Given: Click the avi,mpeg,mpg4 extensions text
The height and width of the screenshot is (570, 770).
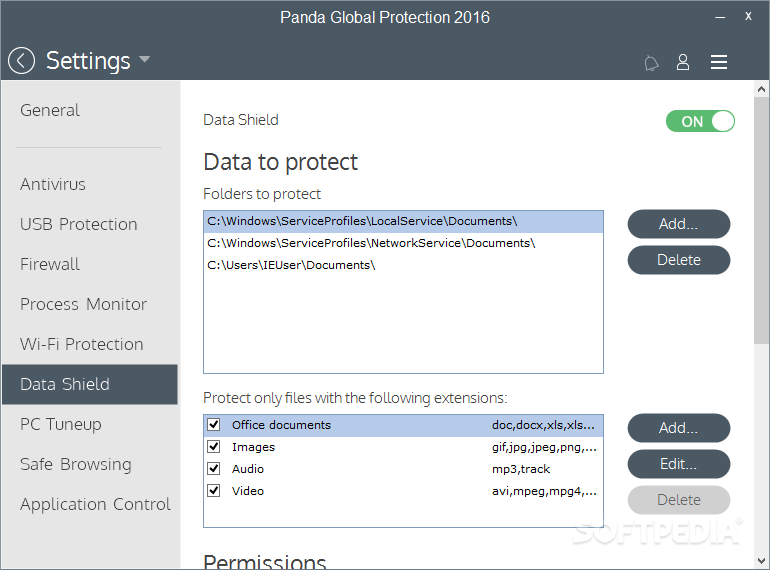Looking at the screenshot, I should point(544,491).
